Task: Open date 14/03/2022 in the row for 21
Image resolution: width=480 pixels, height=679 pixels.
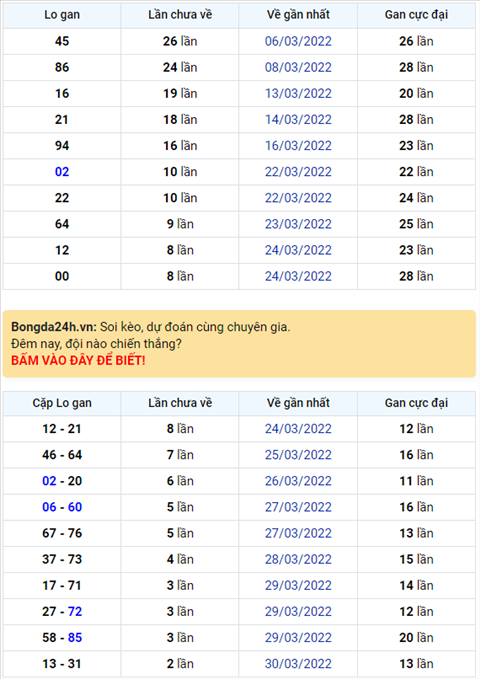Action: click(298, 120)
